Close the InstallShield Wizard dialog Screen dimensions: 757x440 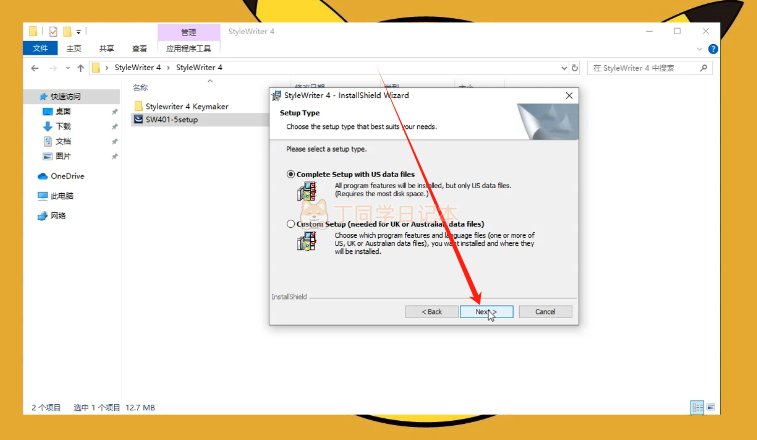[x=569, y=96]
